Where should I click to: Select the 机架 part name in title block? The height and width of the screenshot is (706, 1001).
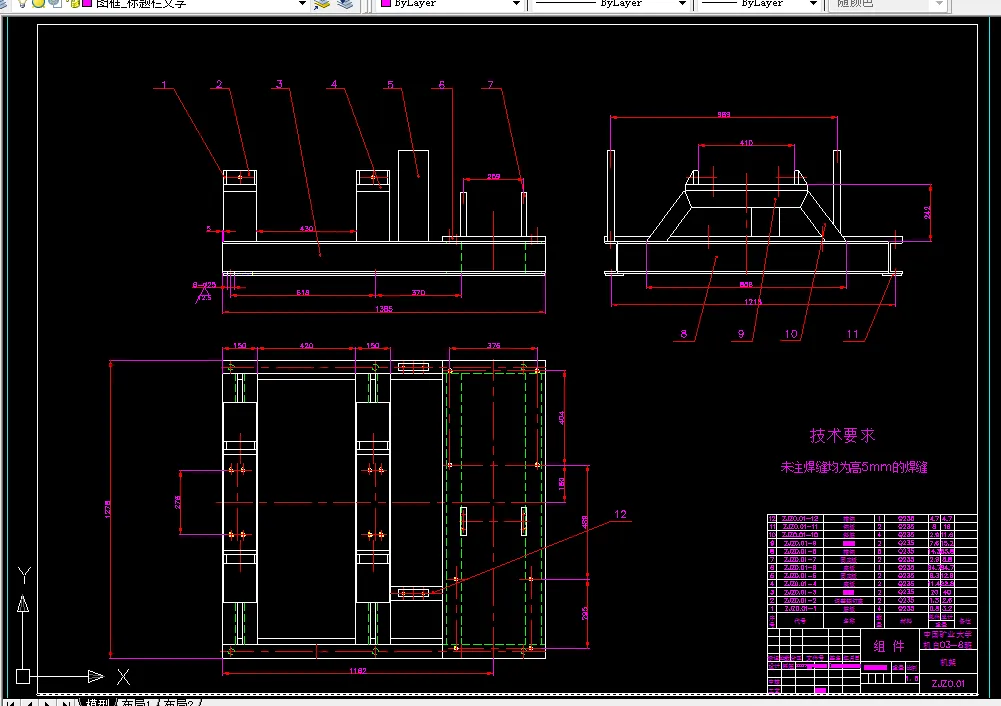point(948,662)
